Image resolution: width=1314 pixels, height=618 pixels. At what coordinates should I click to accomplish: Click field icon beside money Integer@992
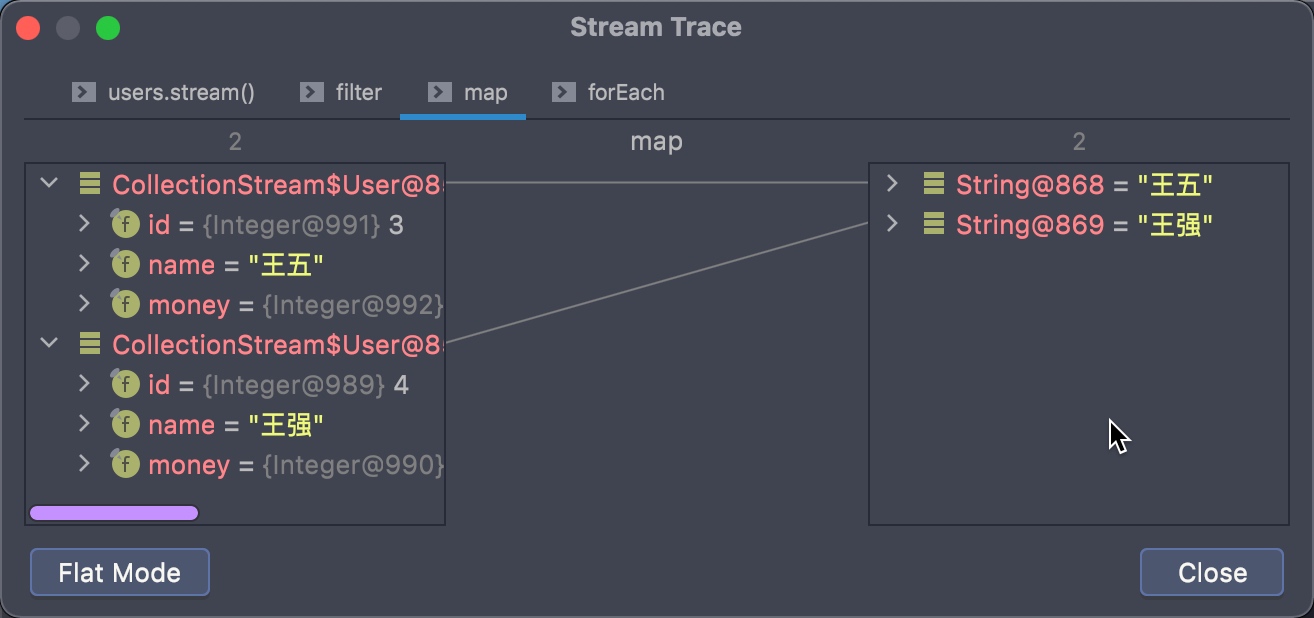(125, 305)
